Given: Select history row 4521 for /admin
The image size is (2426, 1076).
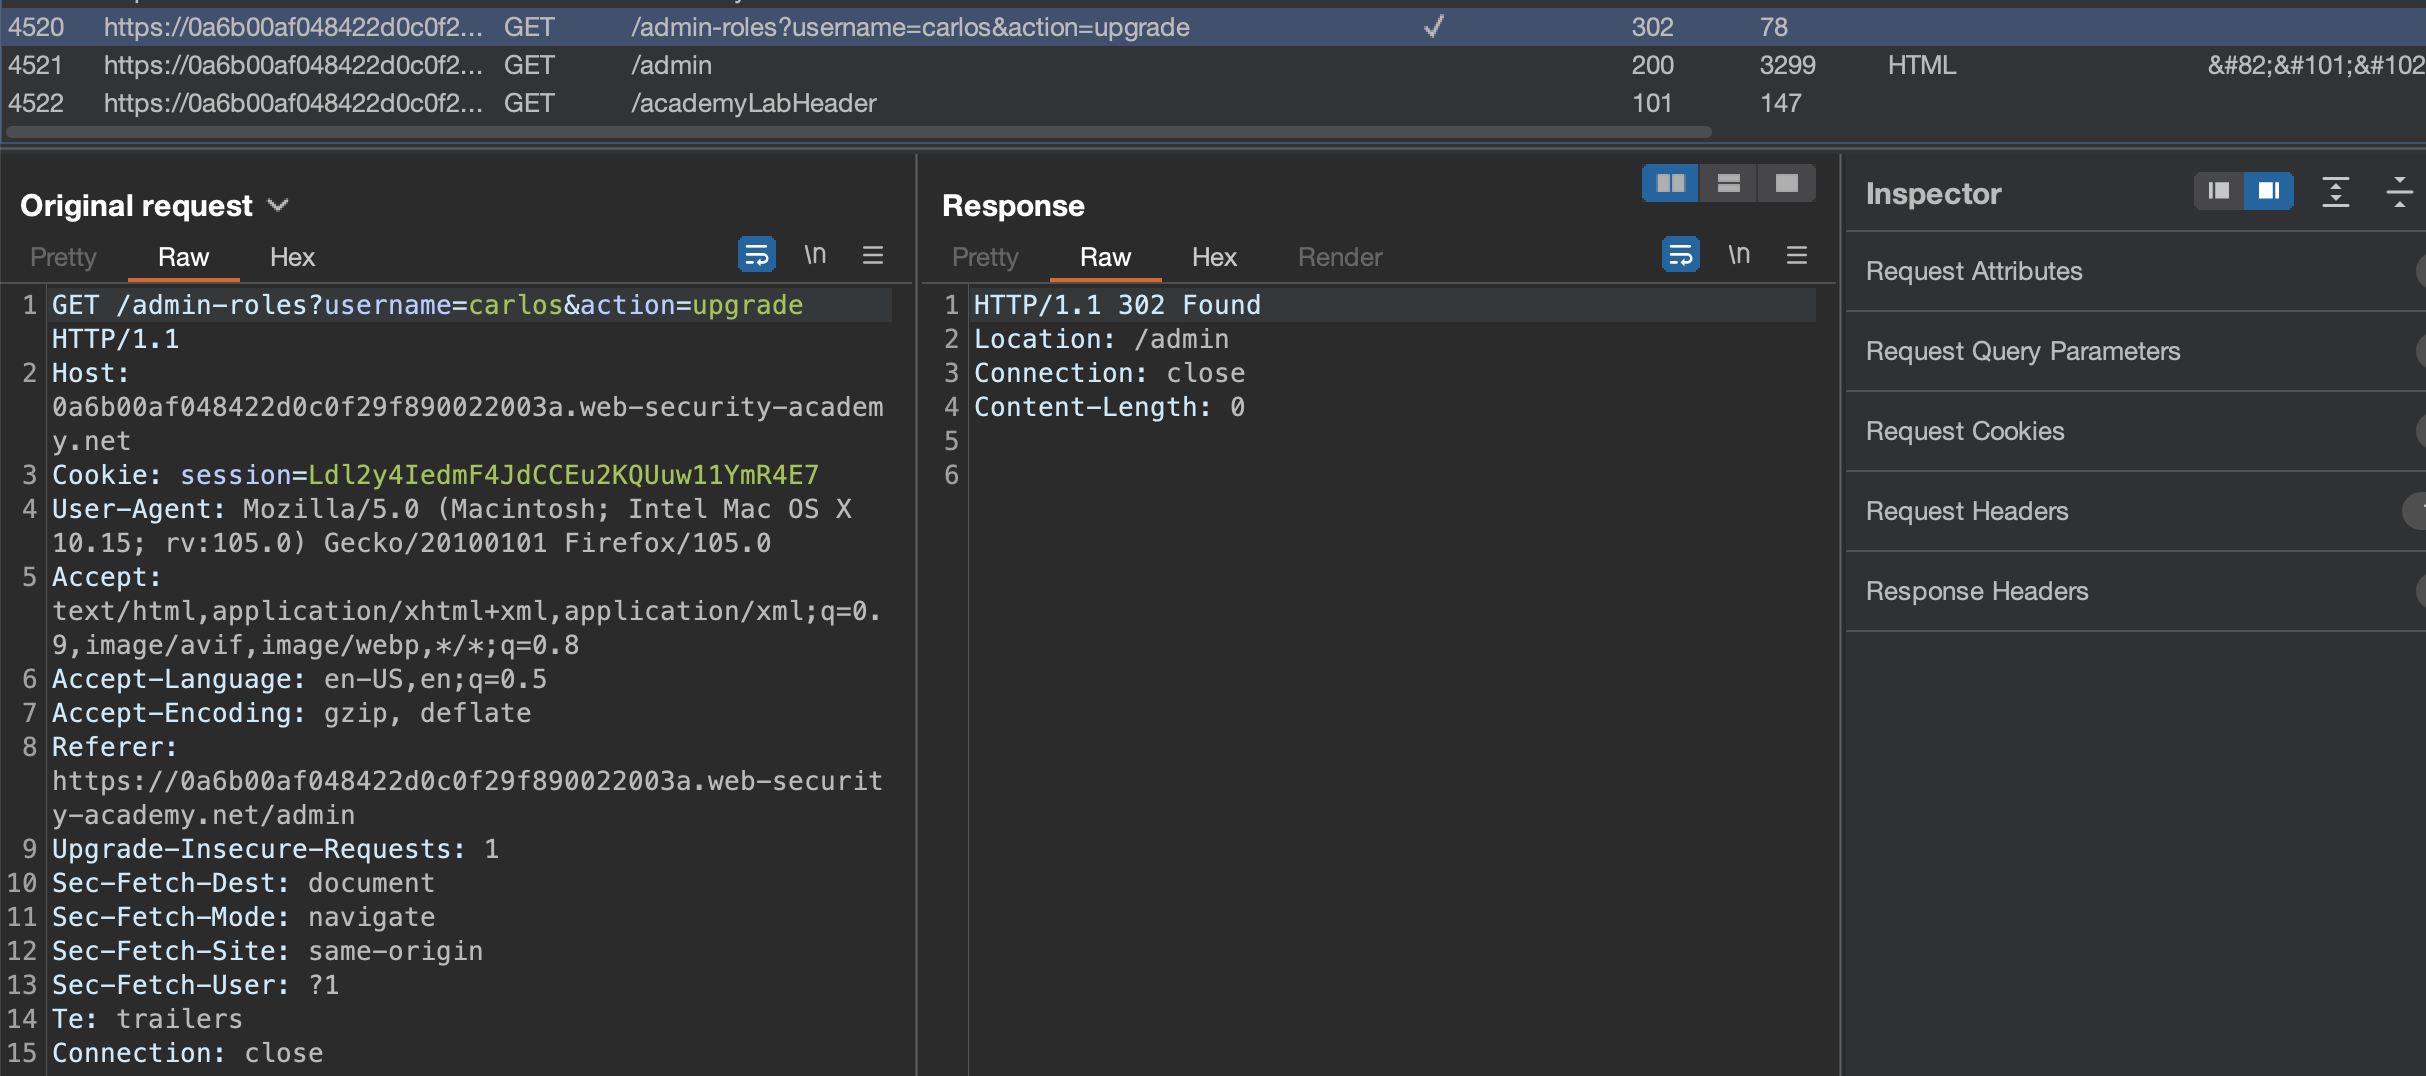Looking at the screenshot, I should [x=670, y=65].
